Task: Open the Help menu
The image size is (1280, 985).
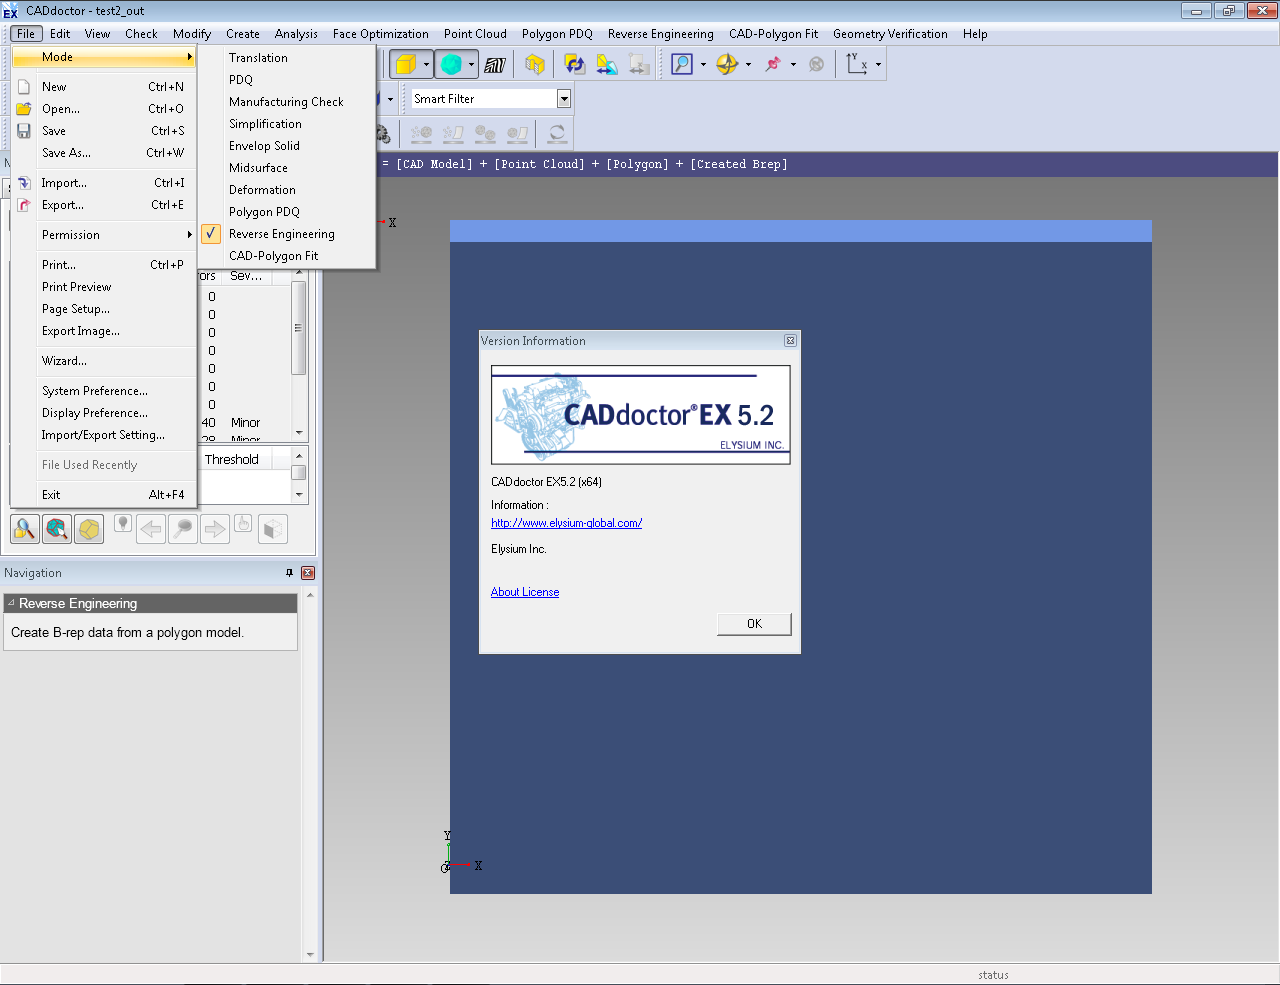Action: (x=975, y=34)
